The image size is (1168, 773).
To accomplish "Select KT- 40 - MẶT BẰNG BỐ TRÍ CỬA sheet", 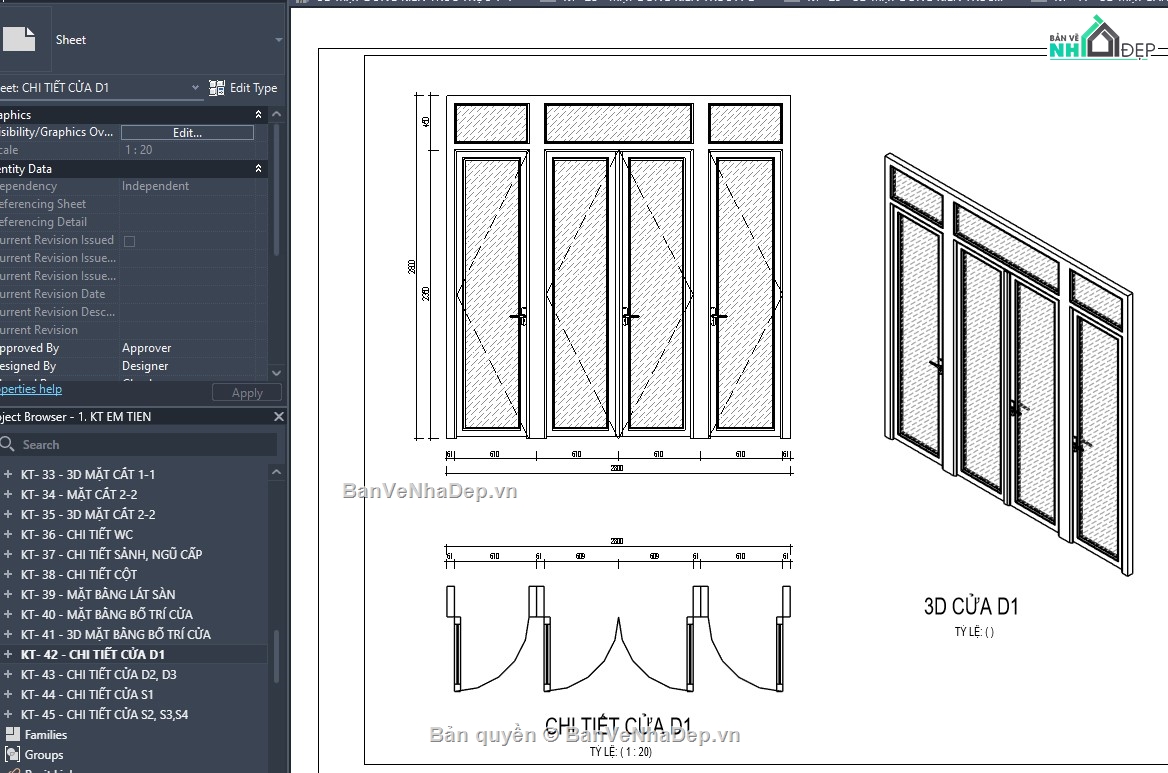I will click(x=107, y=614).
